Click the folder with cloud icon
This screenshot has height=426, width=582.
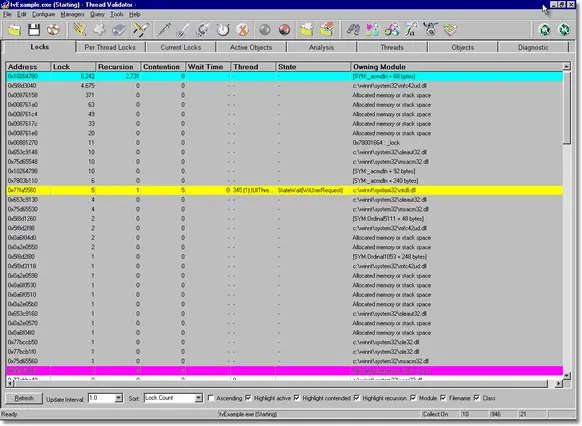[x=307, y=30]
